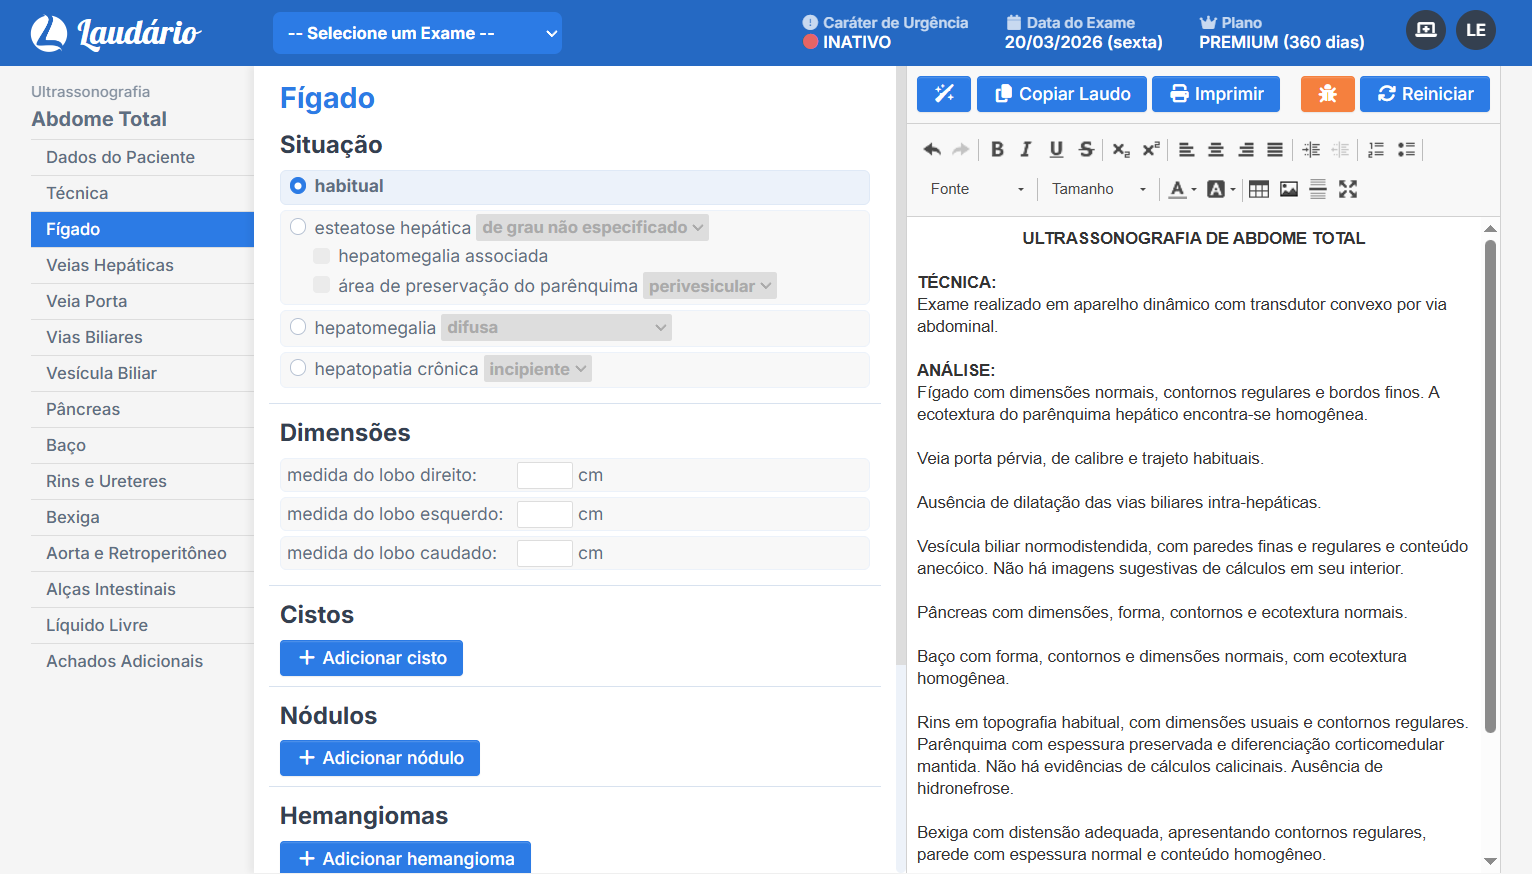
Task: Open the text color picker
Action: point(1182,189)
